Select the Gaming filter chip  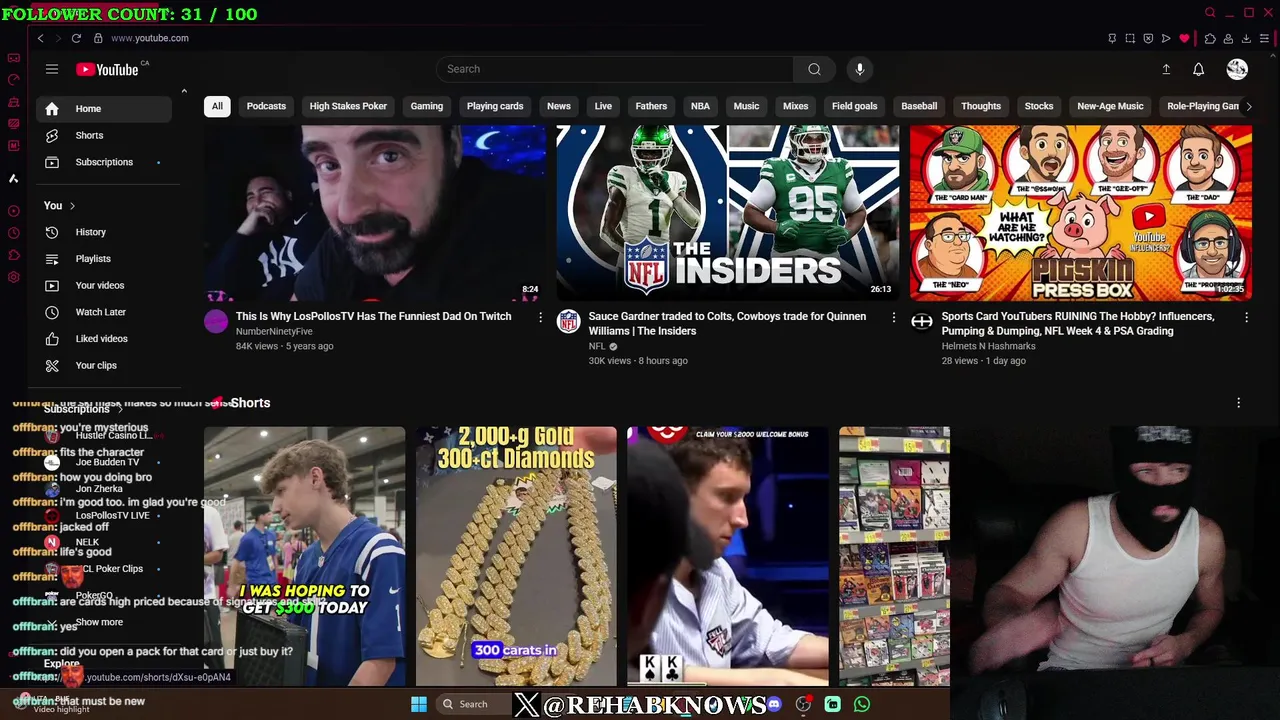pyautogui.click(x=427, y=106)
